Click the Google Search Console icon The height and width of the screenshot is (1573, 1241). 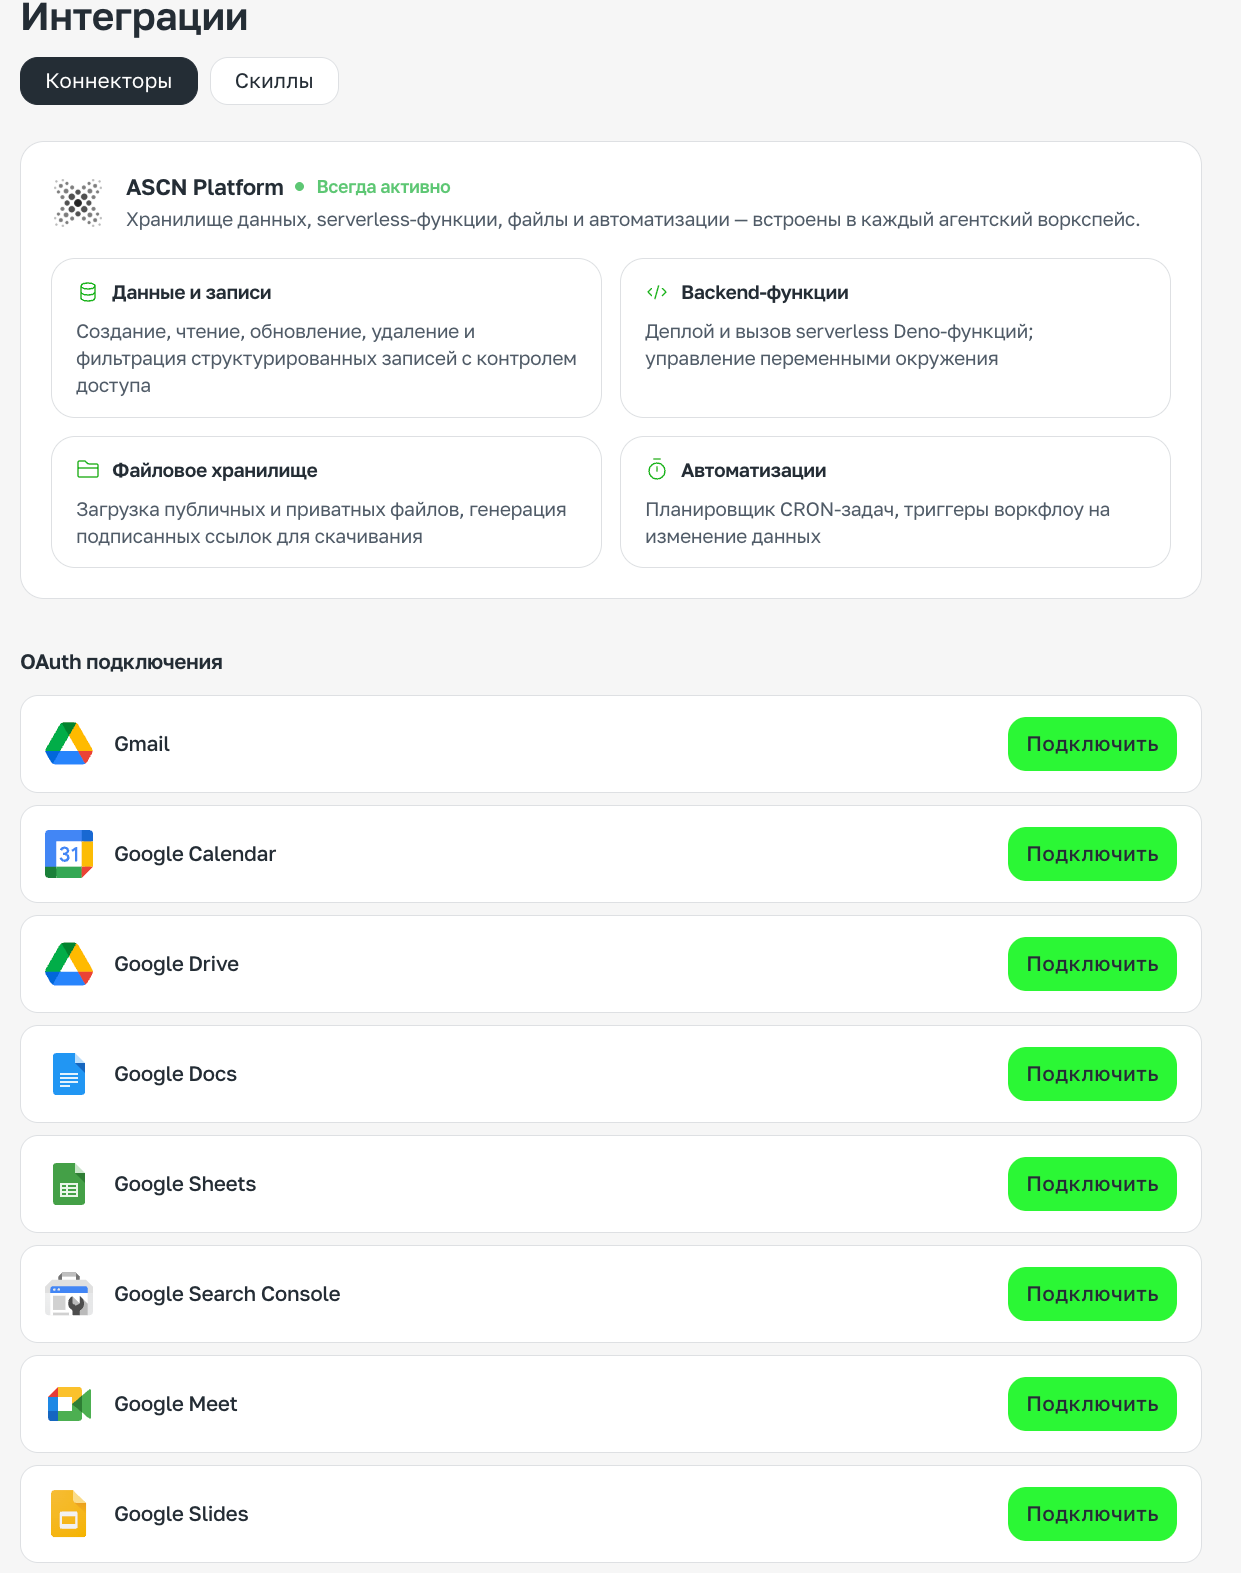tap(69, 1294)
